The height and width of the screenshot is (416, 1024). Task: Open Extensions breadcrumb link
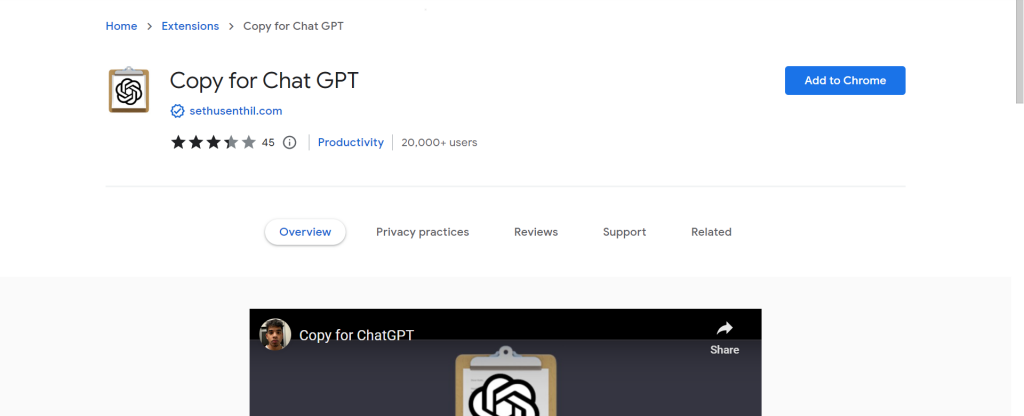coord(190,26)
